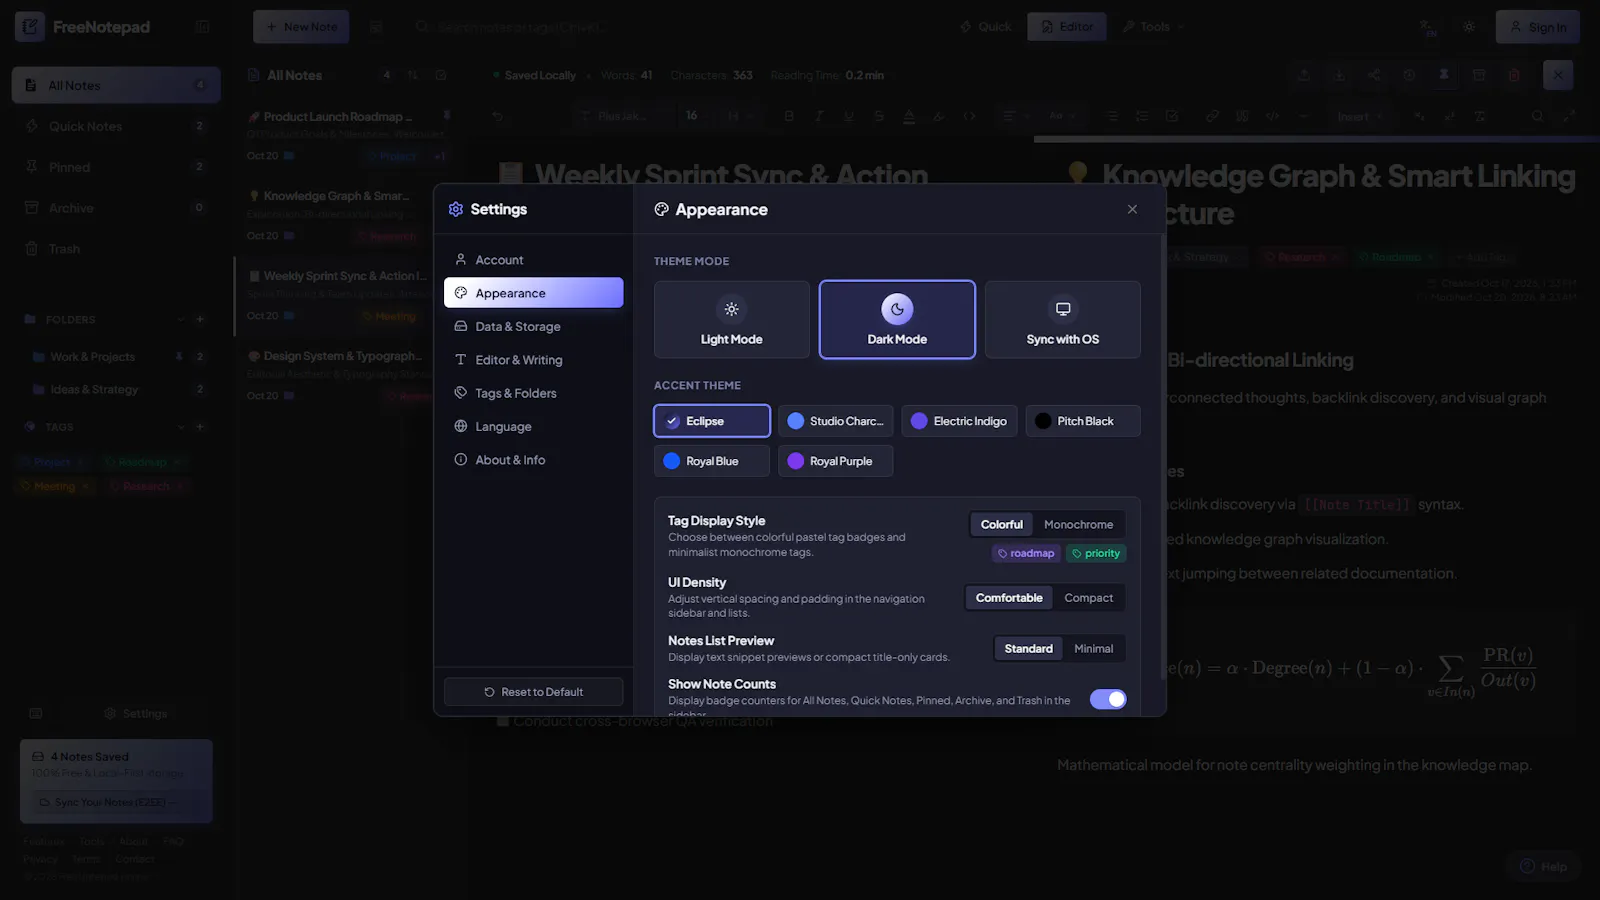Toggle the Show Note Counts switch

click(x=1108, y=699)
